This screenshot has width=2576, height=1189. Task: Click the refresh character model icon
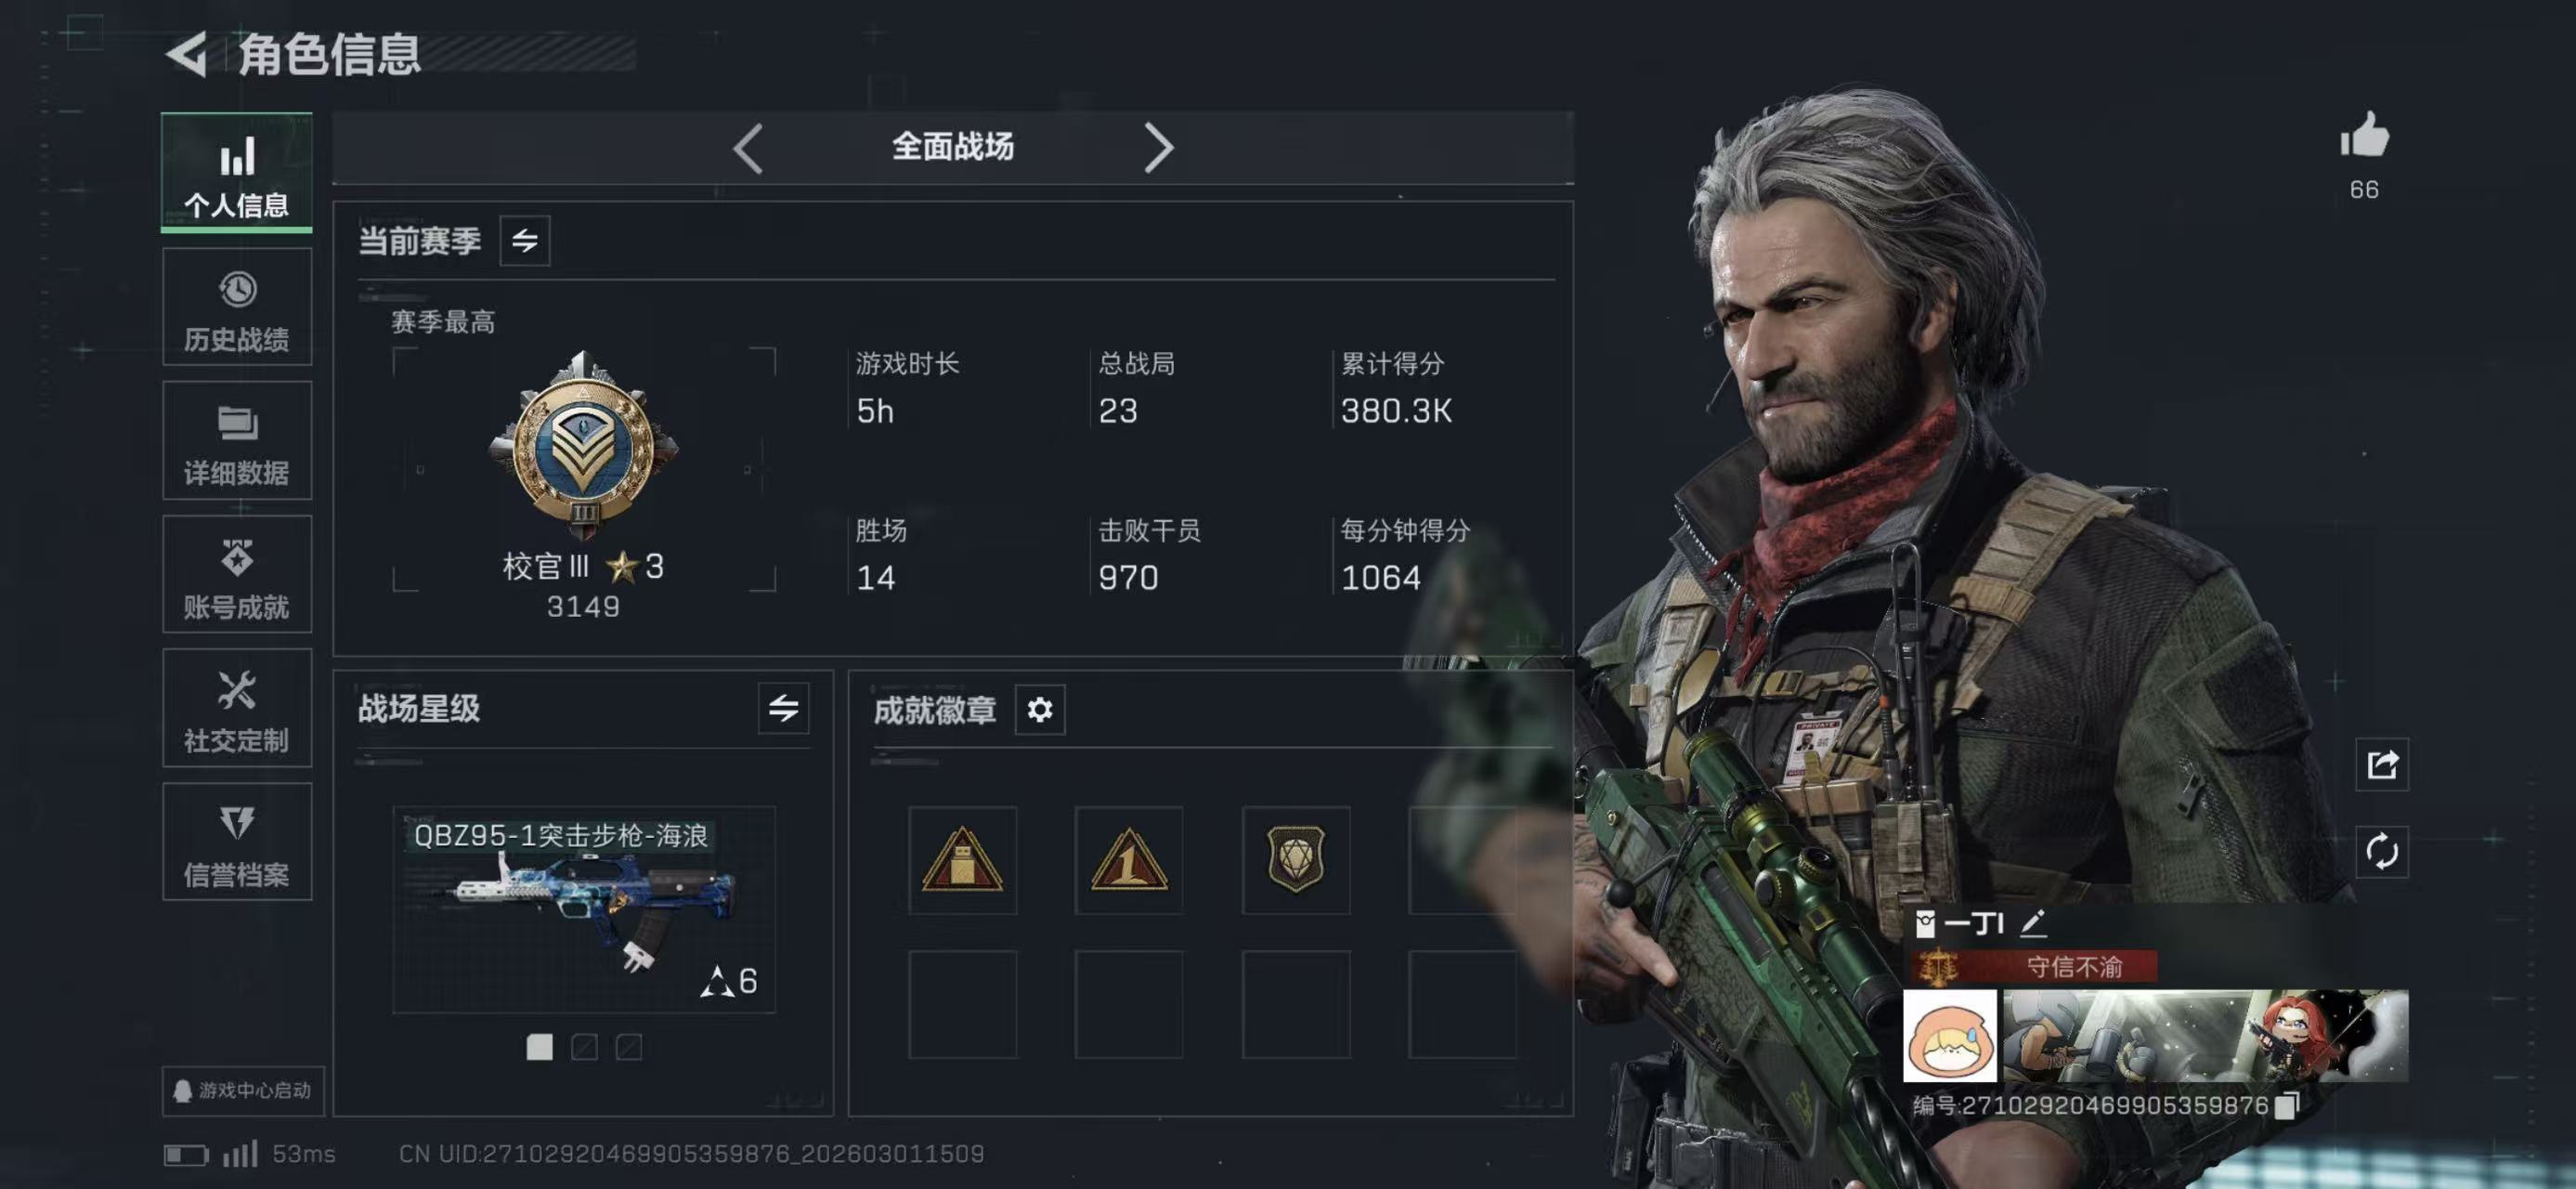click(x=2382, y=852)
